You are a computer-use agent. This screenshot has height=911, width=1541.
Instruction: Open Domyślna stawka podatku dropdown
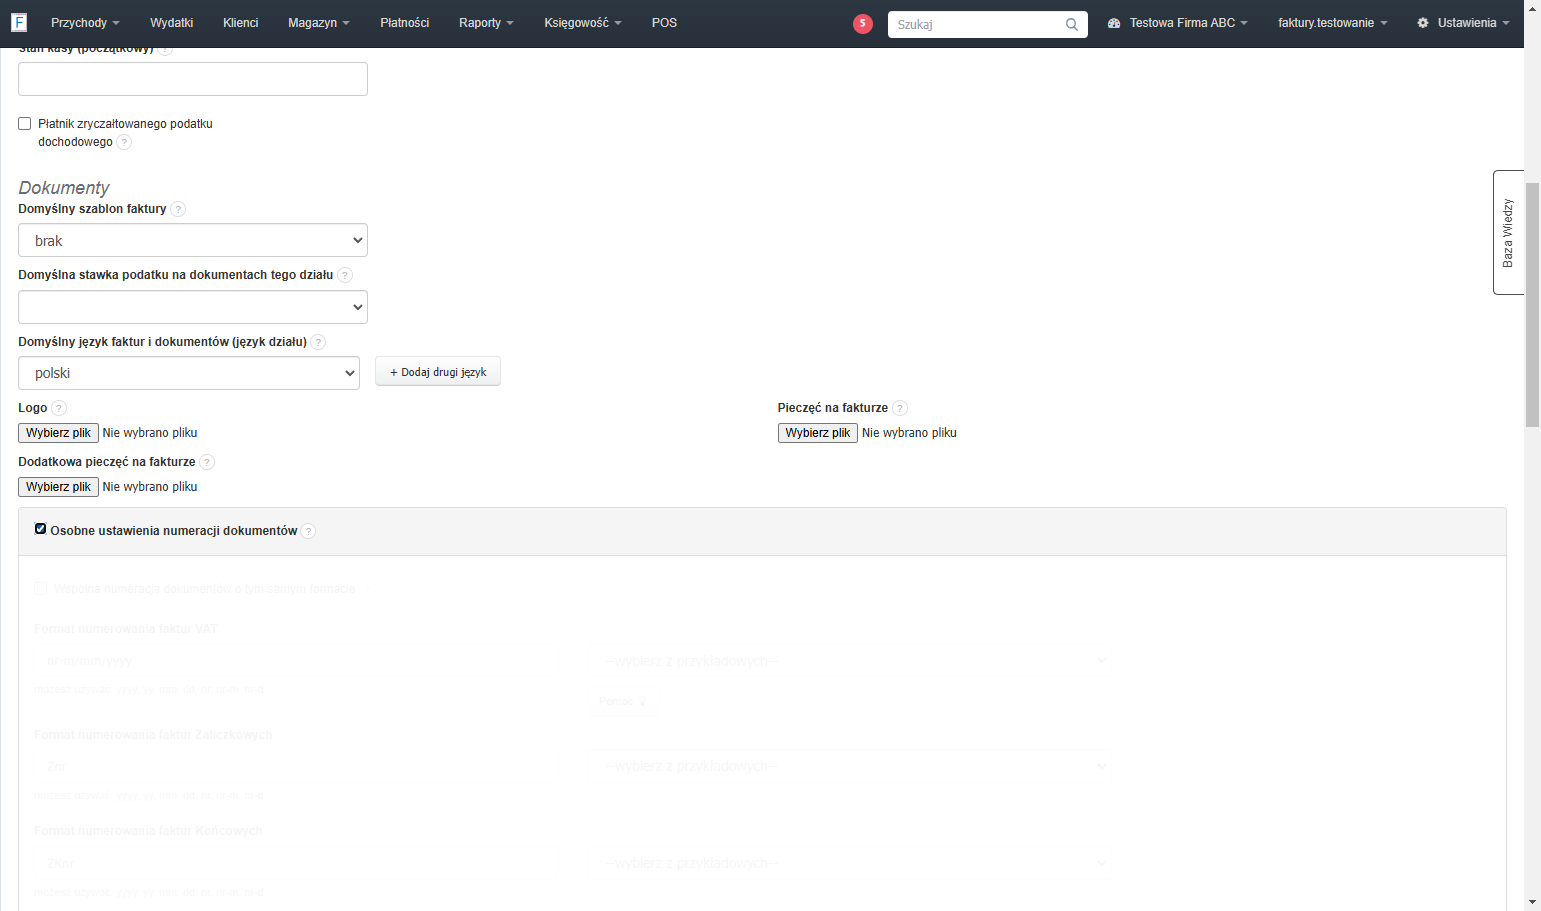(193, 307)
